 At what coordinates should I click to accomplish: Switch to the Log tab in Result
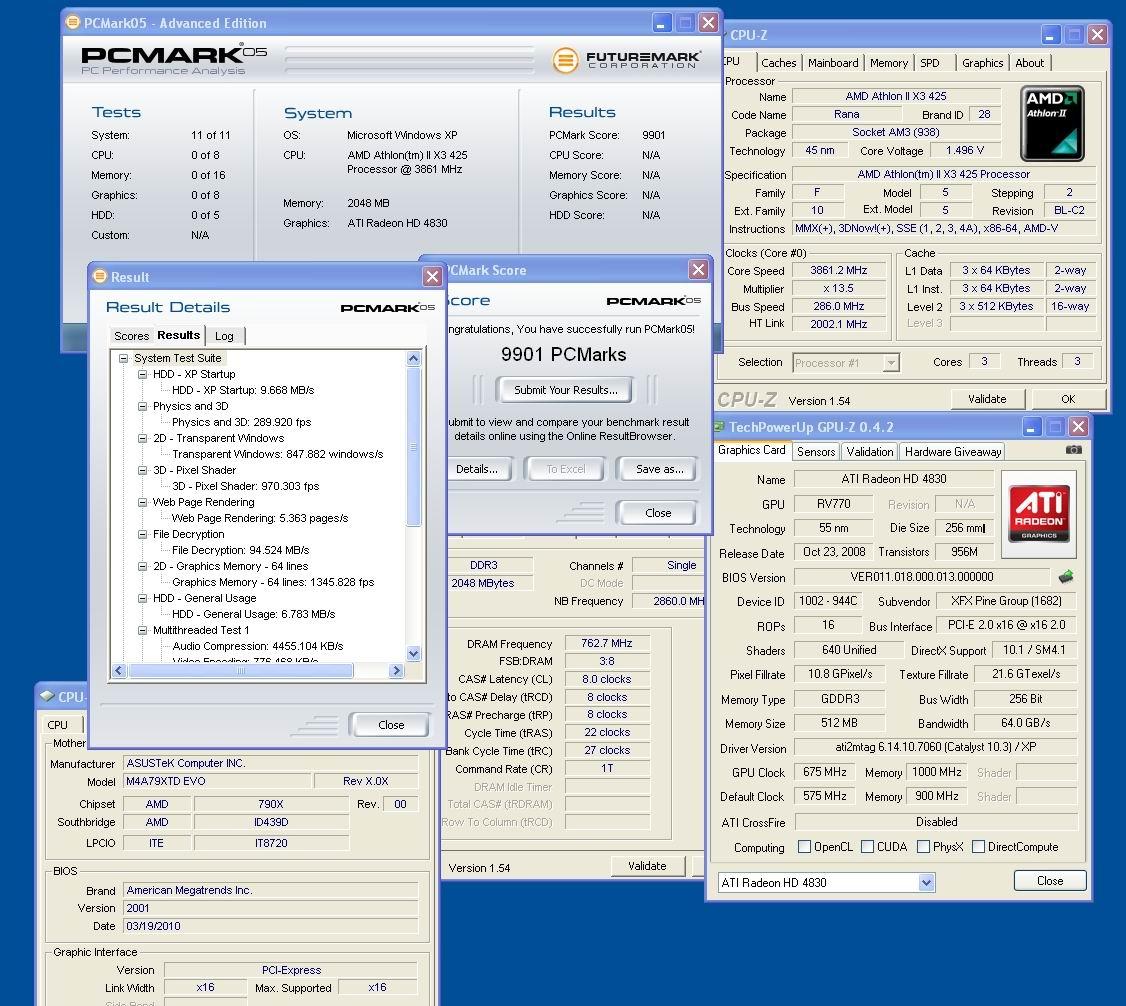pos(225,336)
